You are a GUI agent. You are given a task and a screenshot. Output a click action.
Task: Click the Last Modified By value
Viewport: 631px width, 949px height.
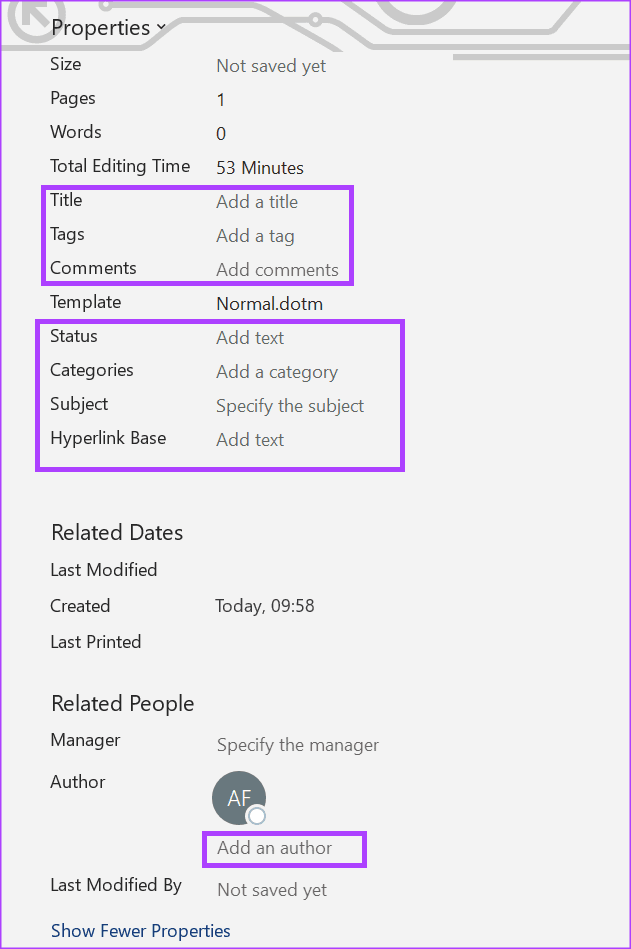coord(272,890)
